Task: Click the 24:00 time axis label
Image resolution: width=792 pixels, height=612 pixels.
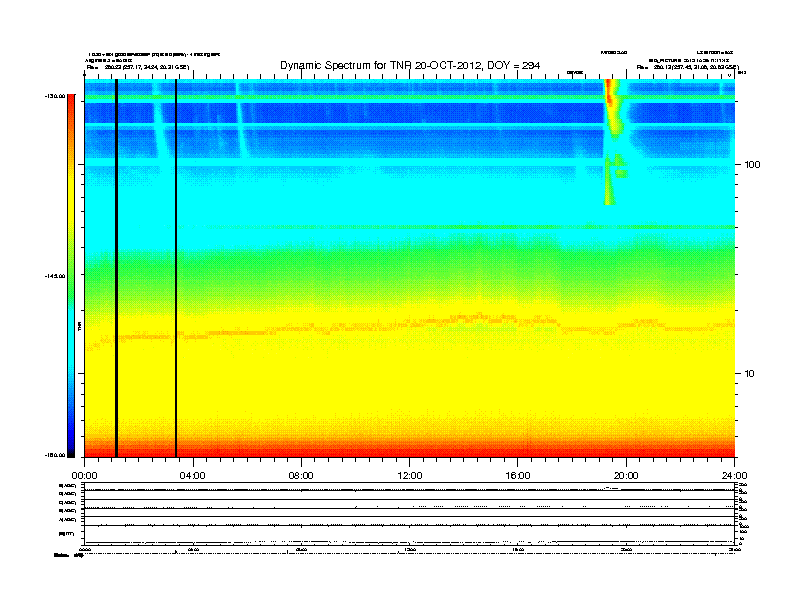Action: [x=734, y=476]
